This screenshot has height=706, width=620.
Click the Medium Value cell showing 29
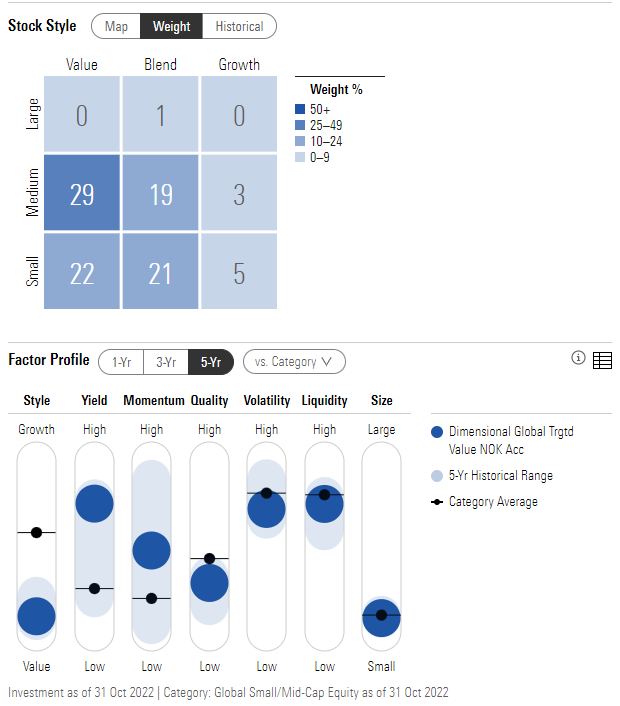pyautogui.click(x=82, y=193)
